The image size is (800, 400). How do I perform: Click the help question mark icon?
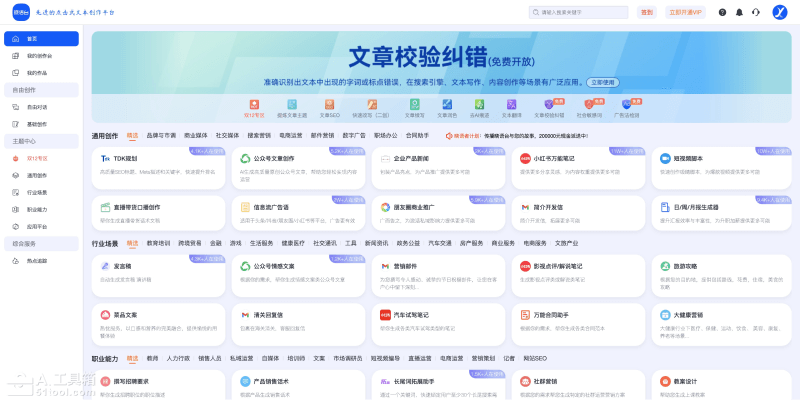[722, 12]
